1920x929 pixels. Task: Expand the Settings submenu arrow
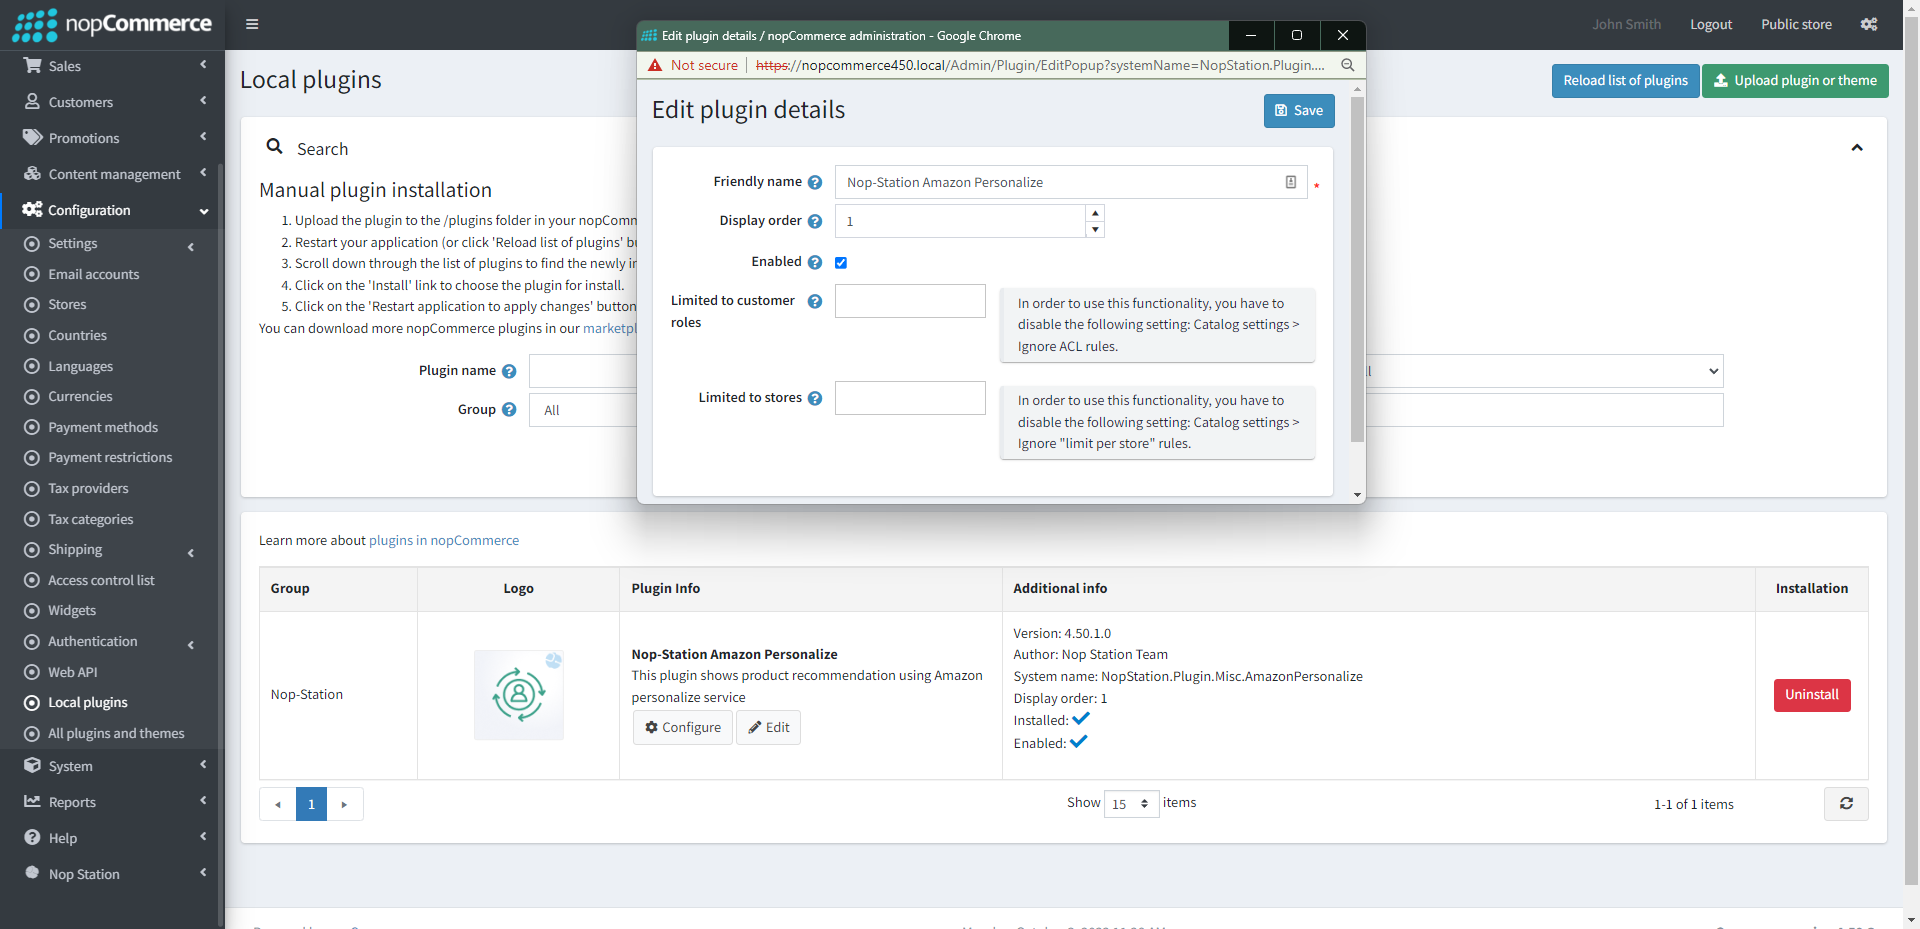coord(190,246)
